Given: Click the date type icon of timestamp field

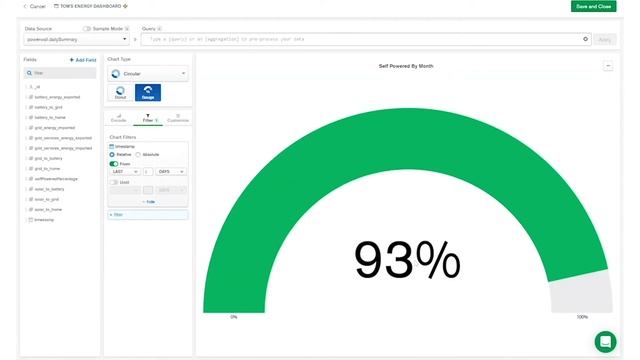Looking at the screenshot, I should [31, 220].
